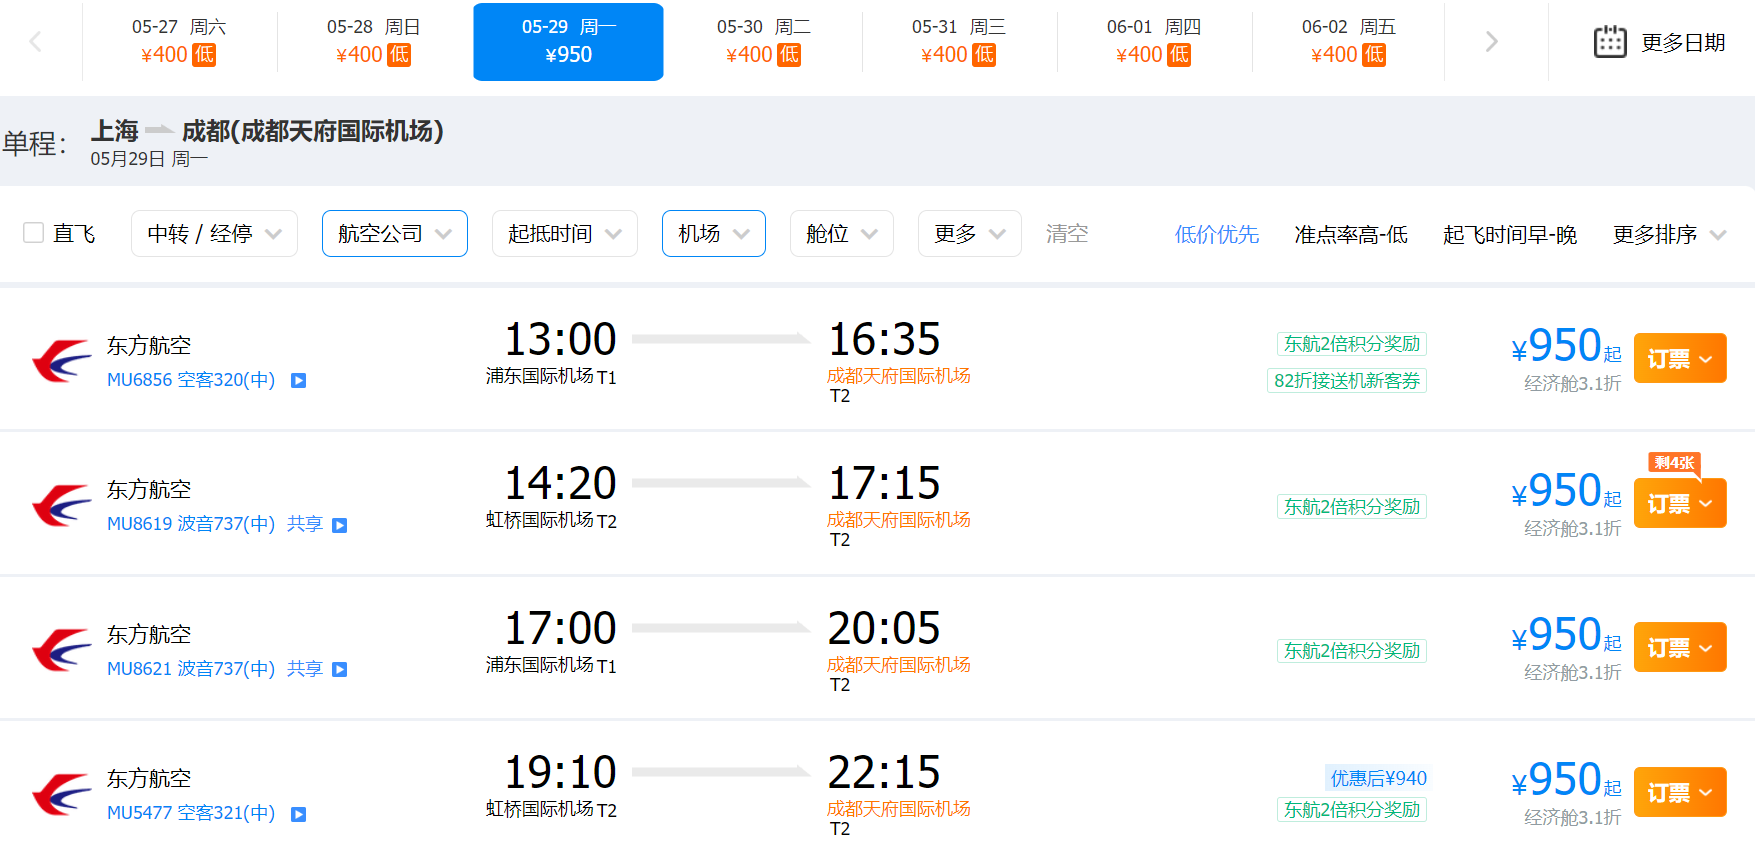
Task: Click the airline logo for the 13:00 flight
Action: pyautogui.click(x=61, y=361)
